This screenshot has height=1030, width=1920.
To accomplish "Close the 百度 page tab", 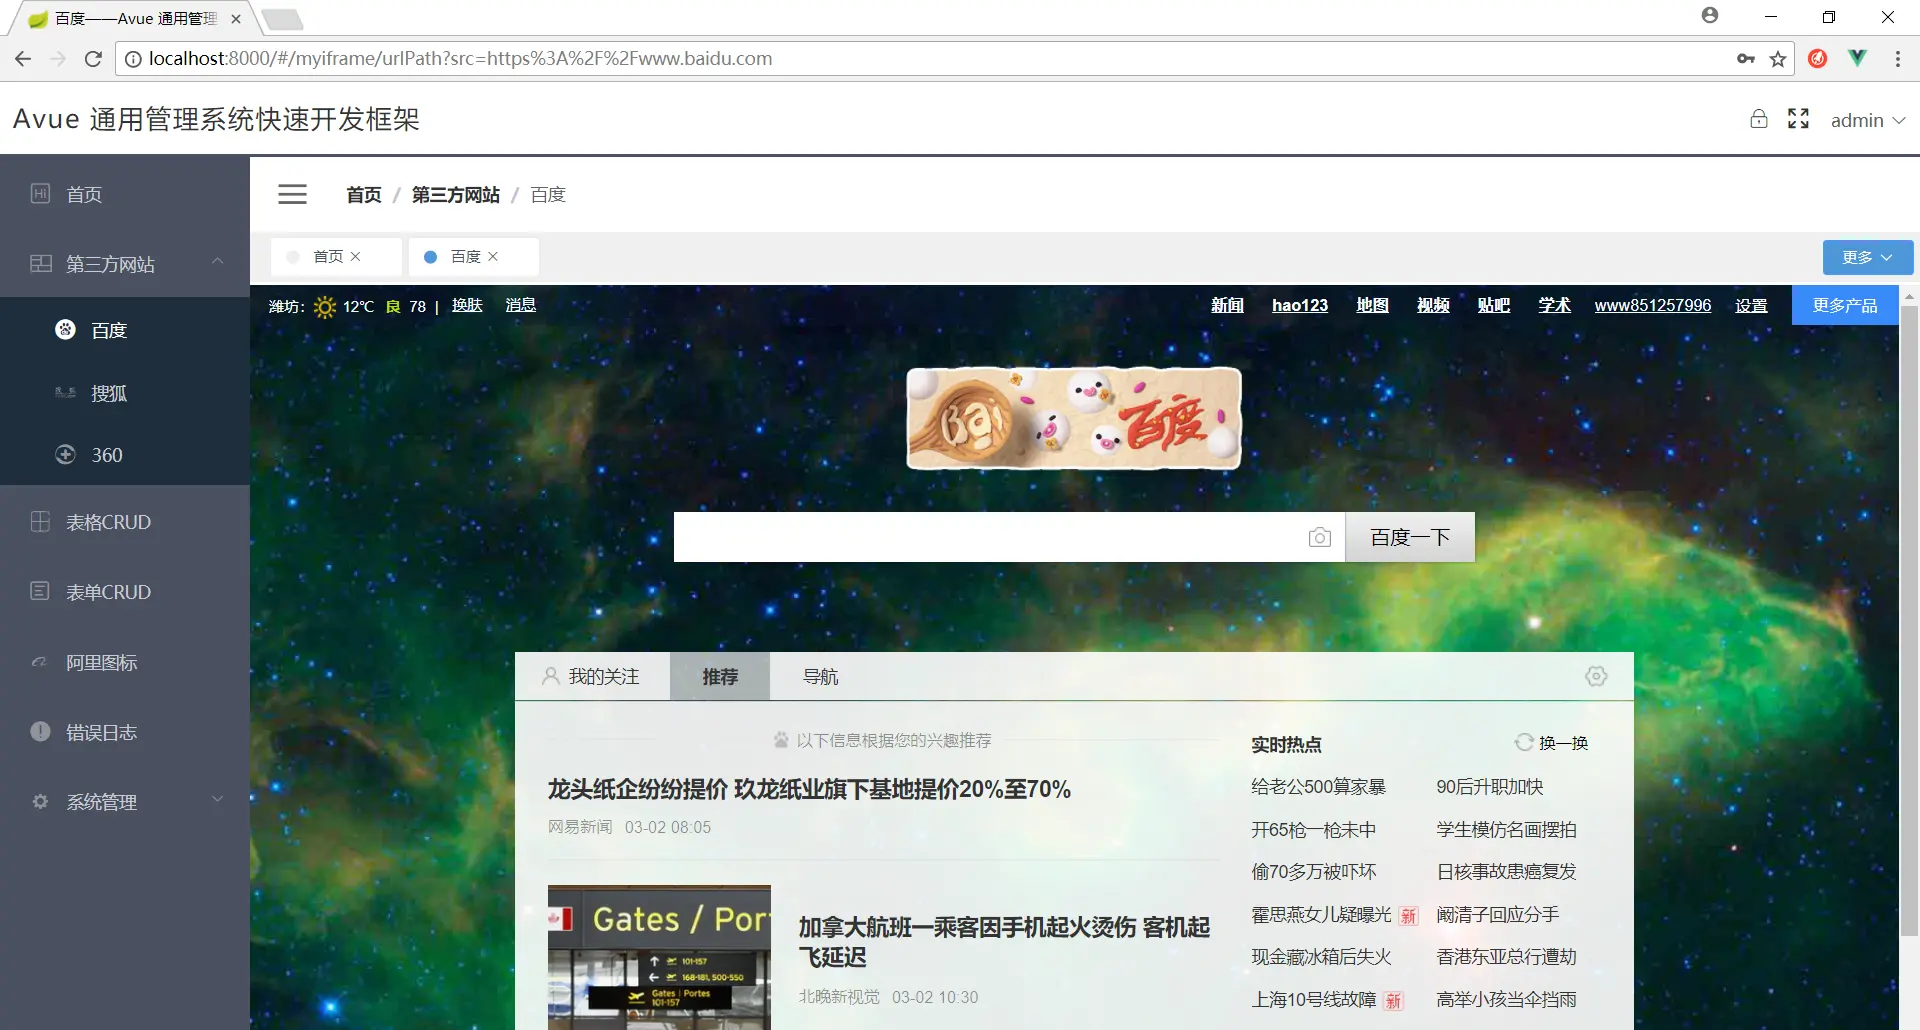I will (493, 257).
